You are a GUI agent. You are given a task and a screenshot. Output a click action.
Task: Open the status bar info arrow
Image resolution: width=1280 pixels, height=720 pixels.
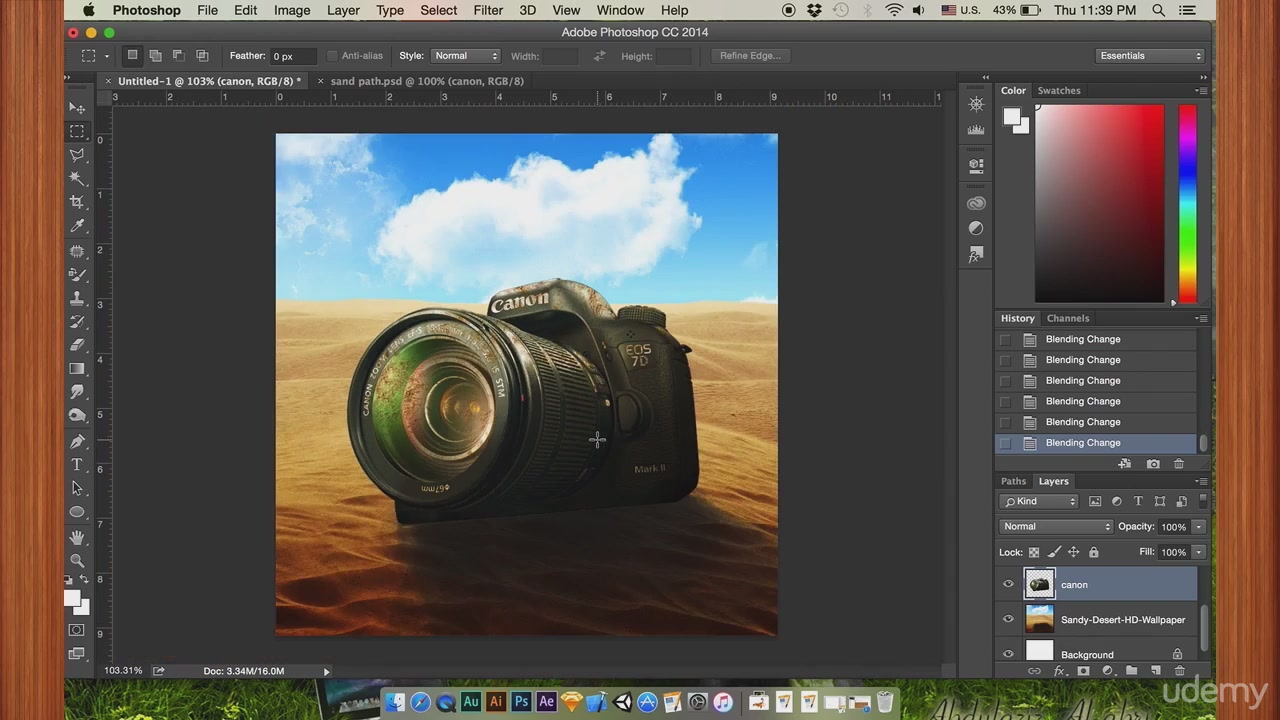[326, 671]
